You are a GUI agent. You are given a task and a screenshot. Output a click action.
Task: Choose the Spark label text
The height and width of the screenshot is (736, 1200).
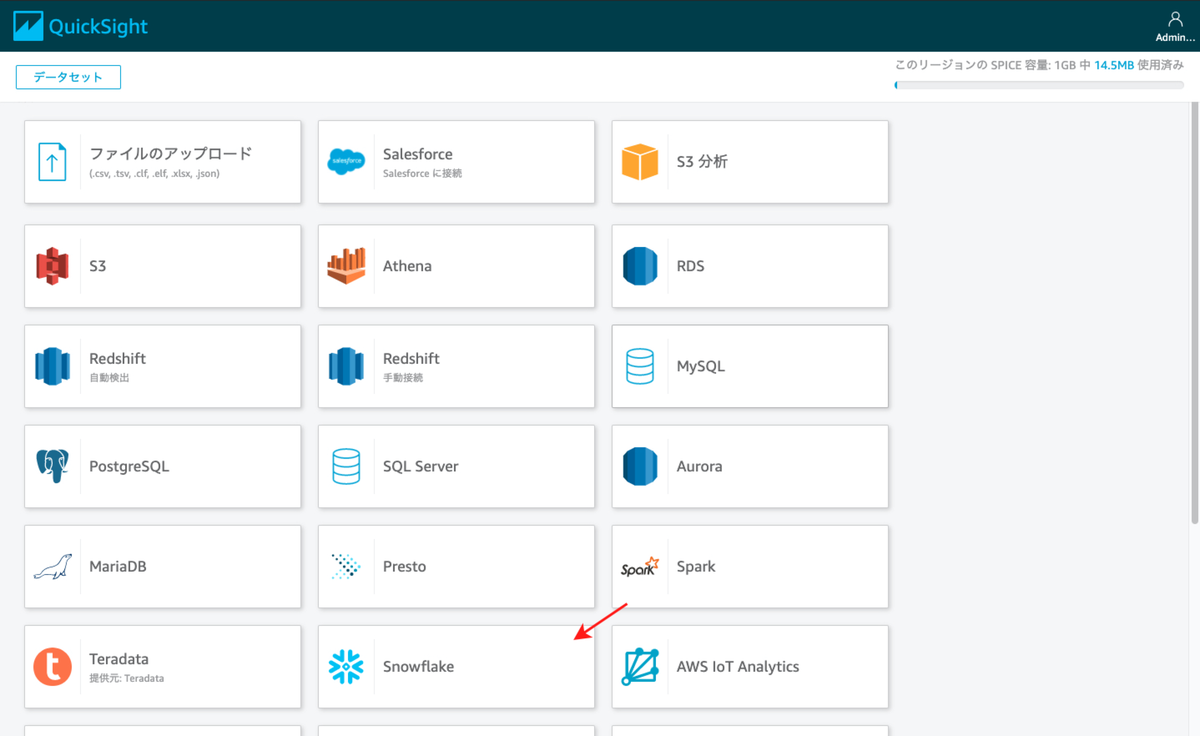click(x=696, y=566)
